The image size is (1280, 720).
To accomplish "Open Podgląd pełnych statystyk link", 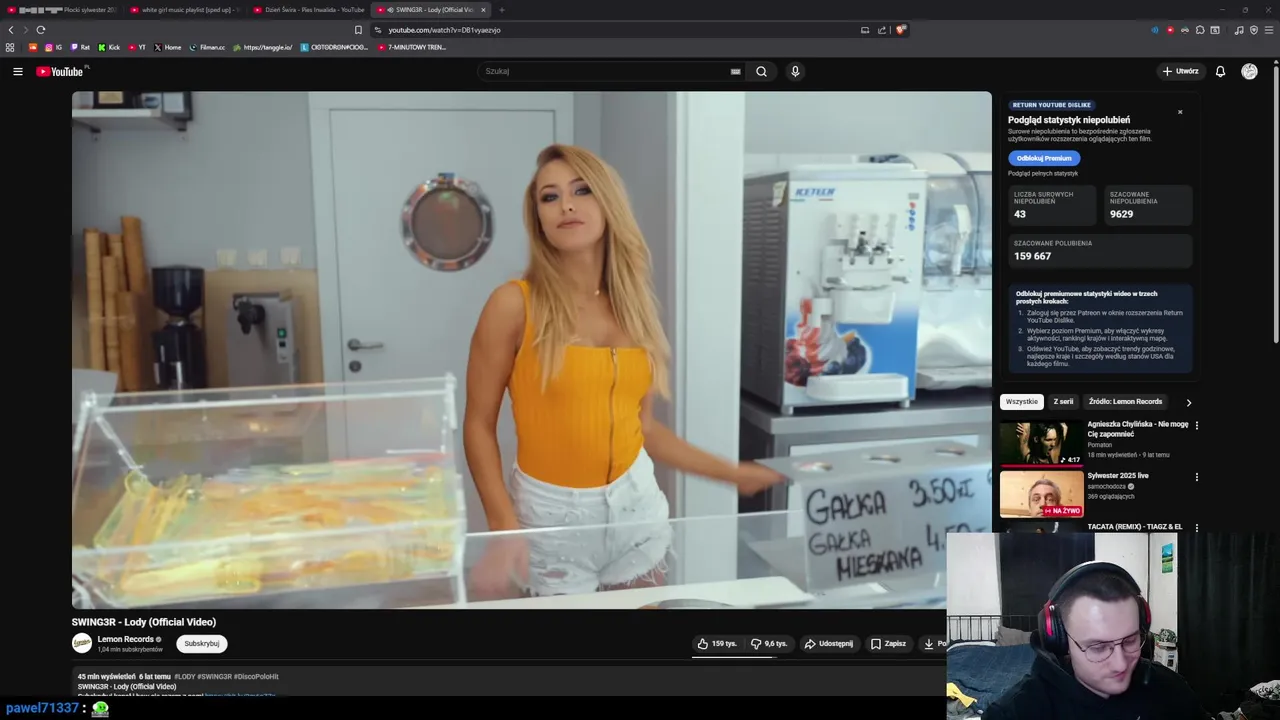I will click(1042, 174).
